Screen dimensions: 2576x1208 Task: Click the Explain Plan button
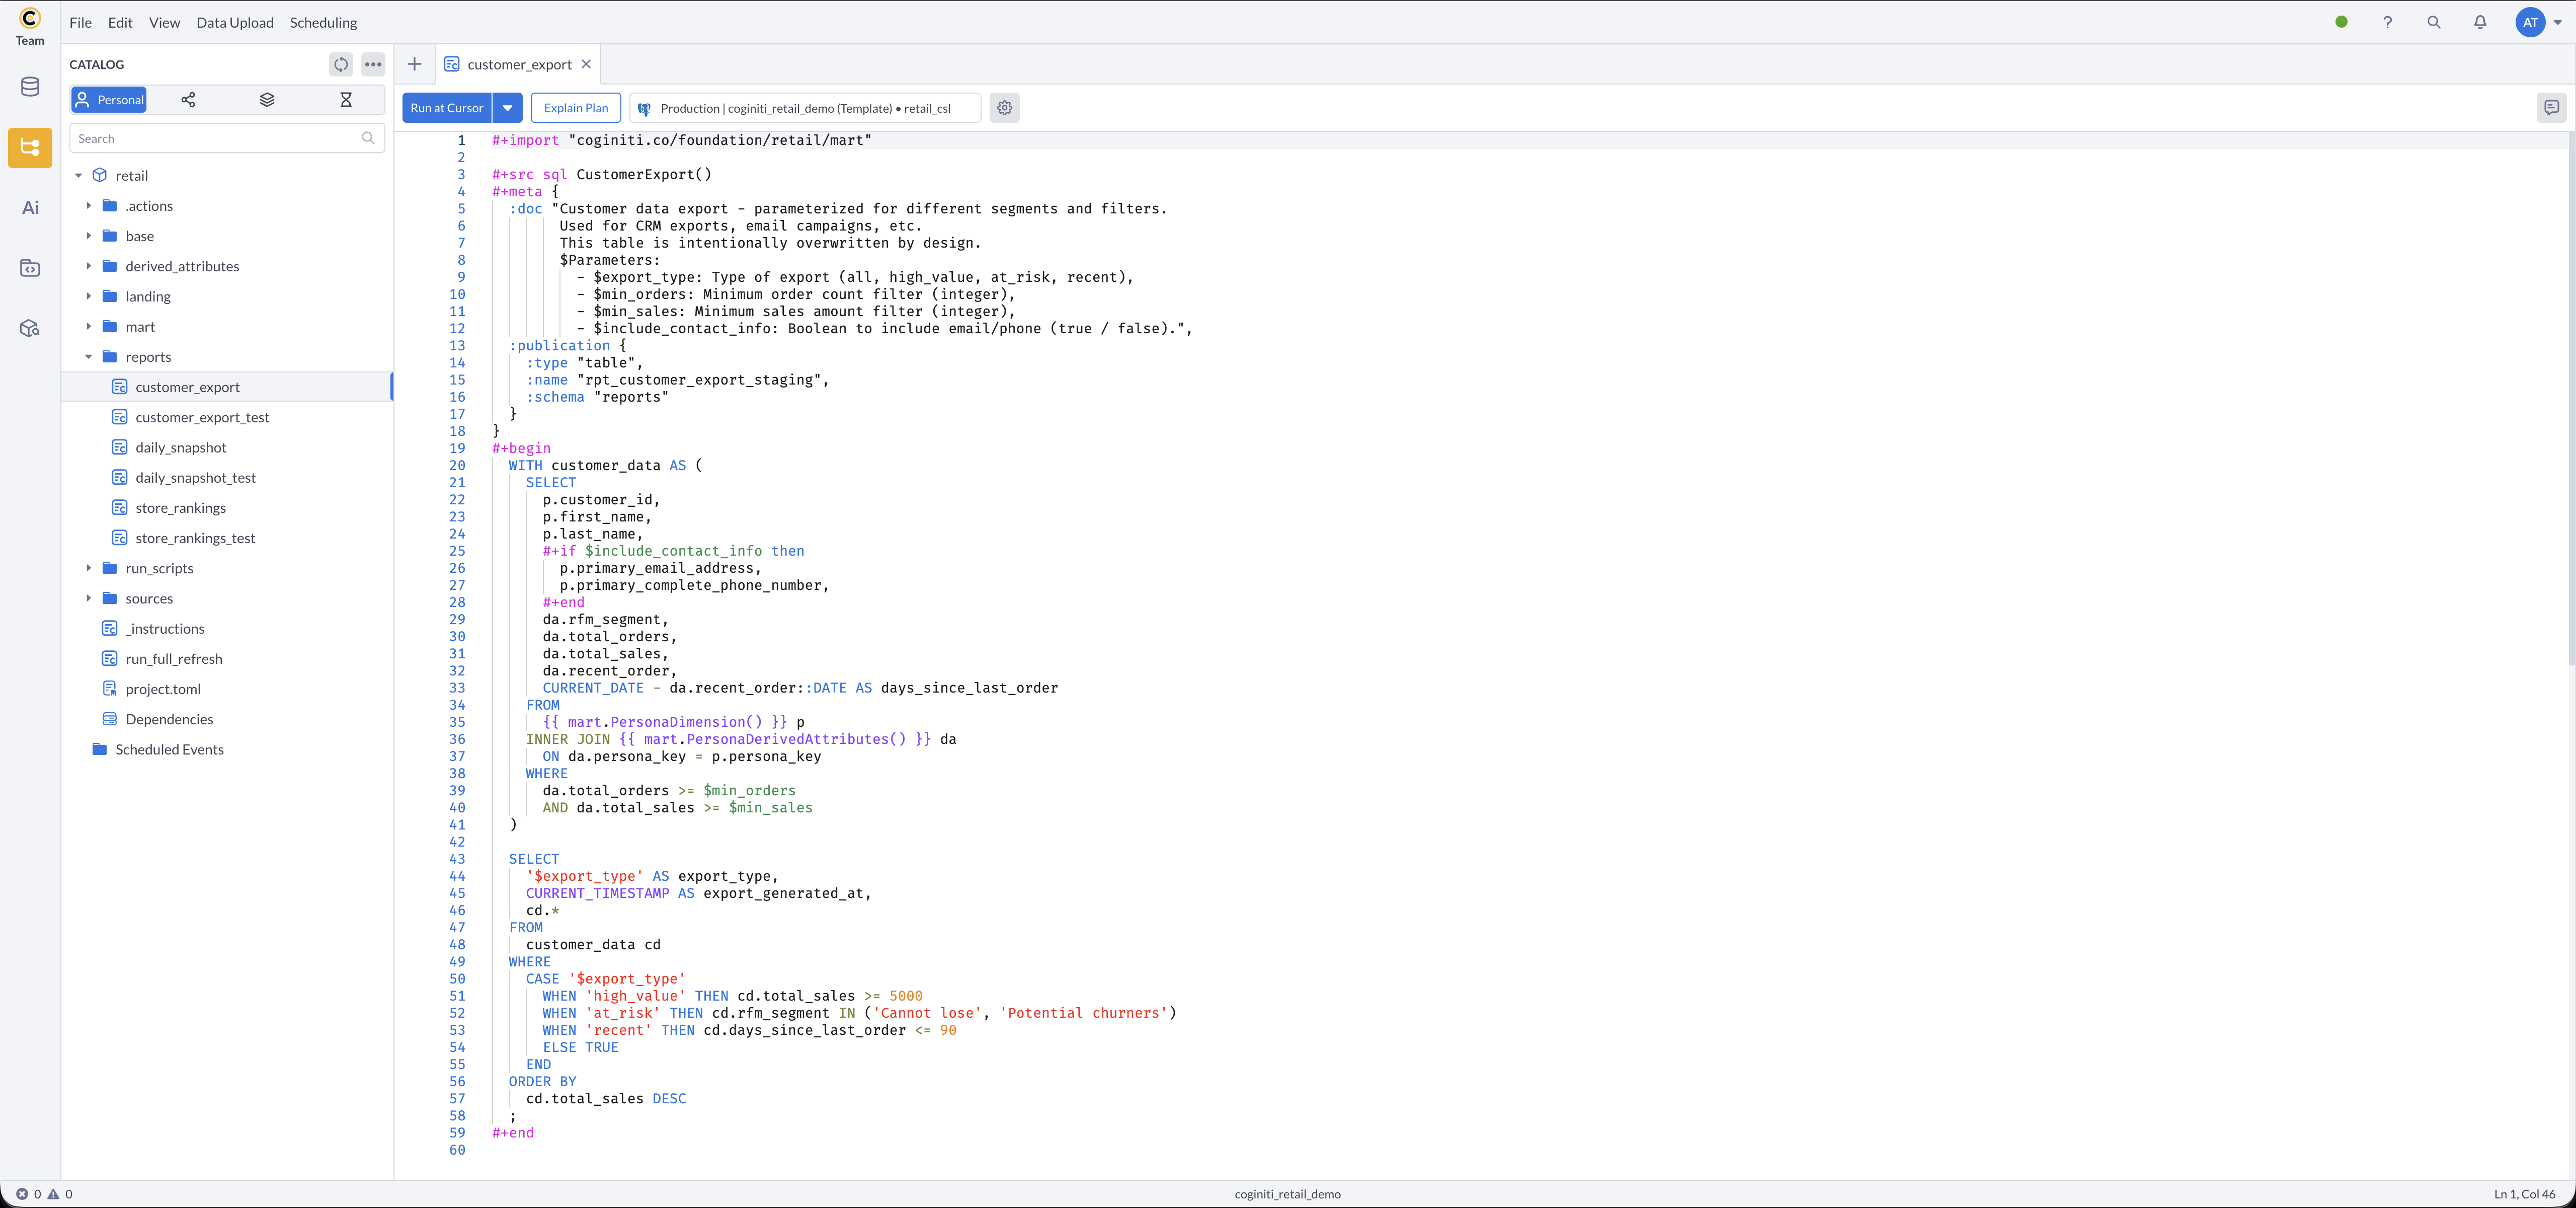tap(575, 108)
